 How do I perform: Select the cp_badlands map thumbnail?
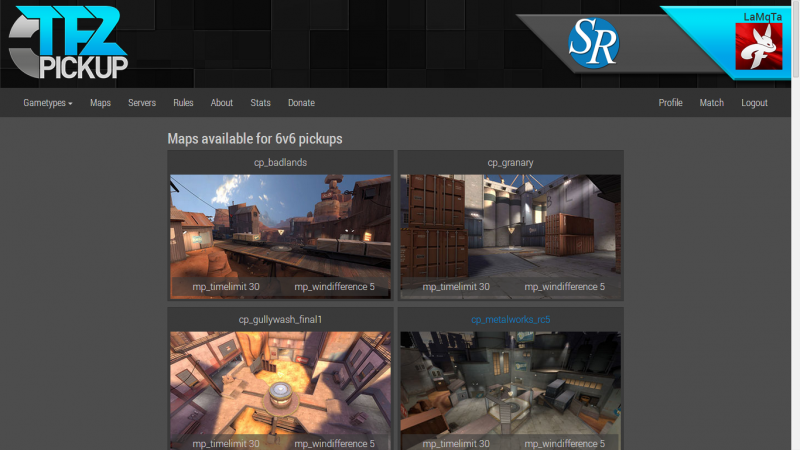click(280, 236)
